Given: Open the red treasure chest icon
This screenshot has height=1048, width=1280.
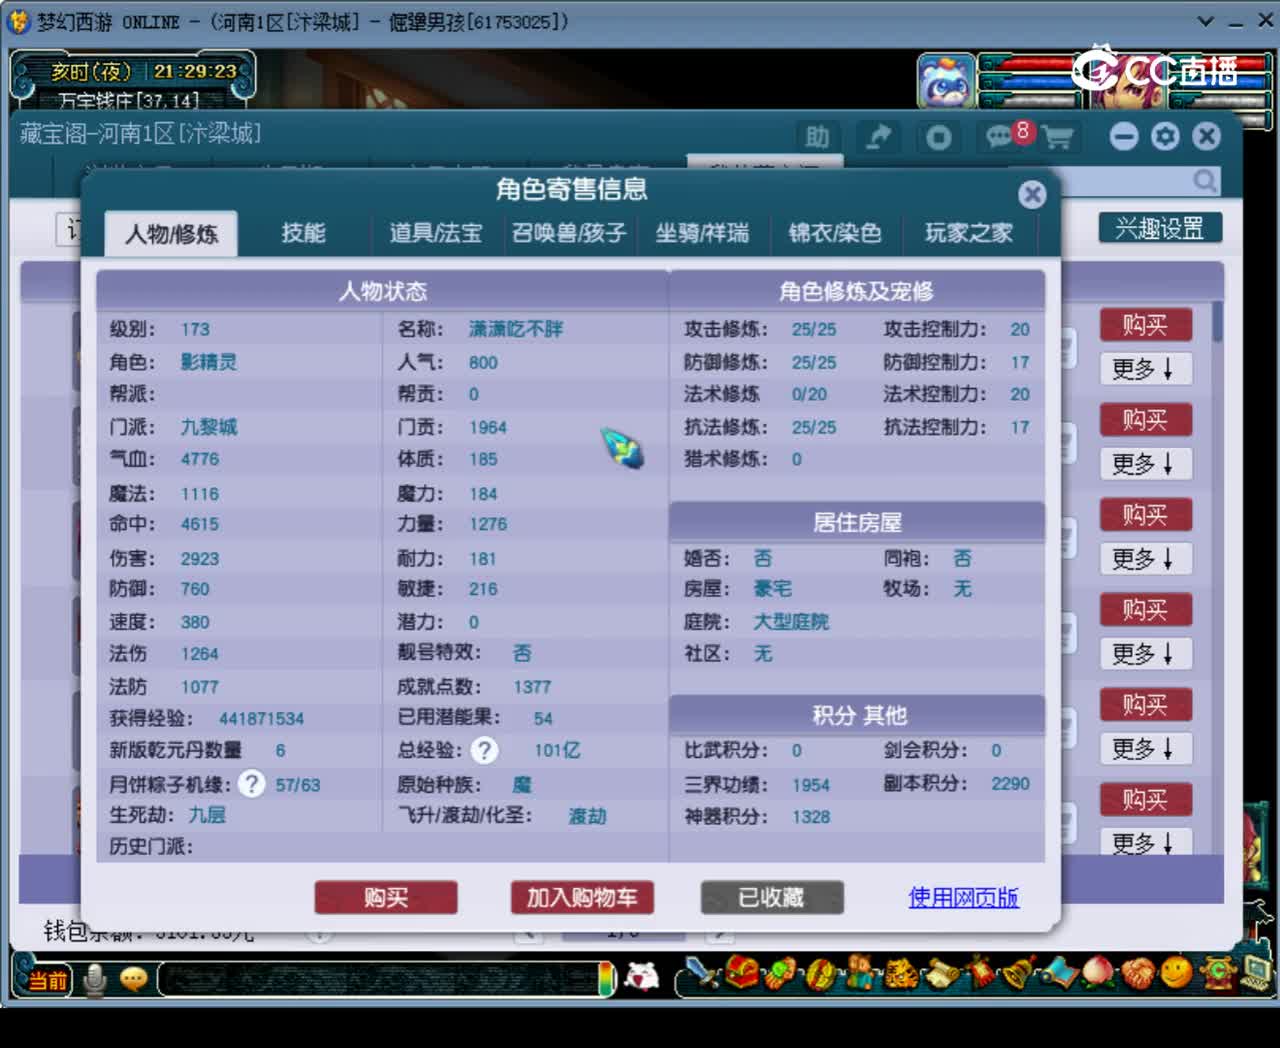Looking at the screenshot, I should (742, 973).
